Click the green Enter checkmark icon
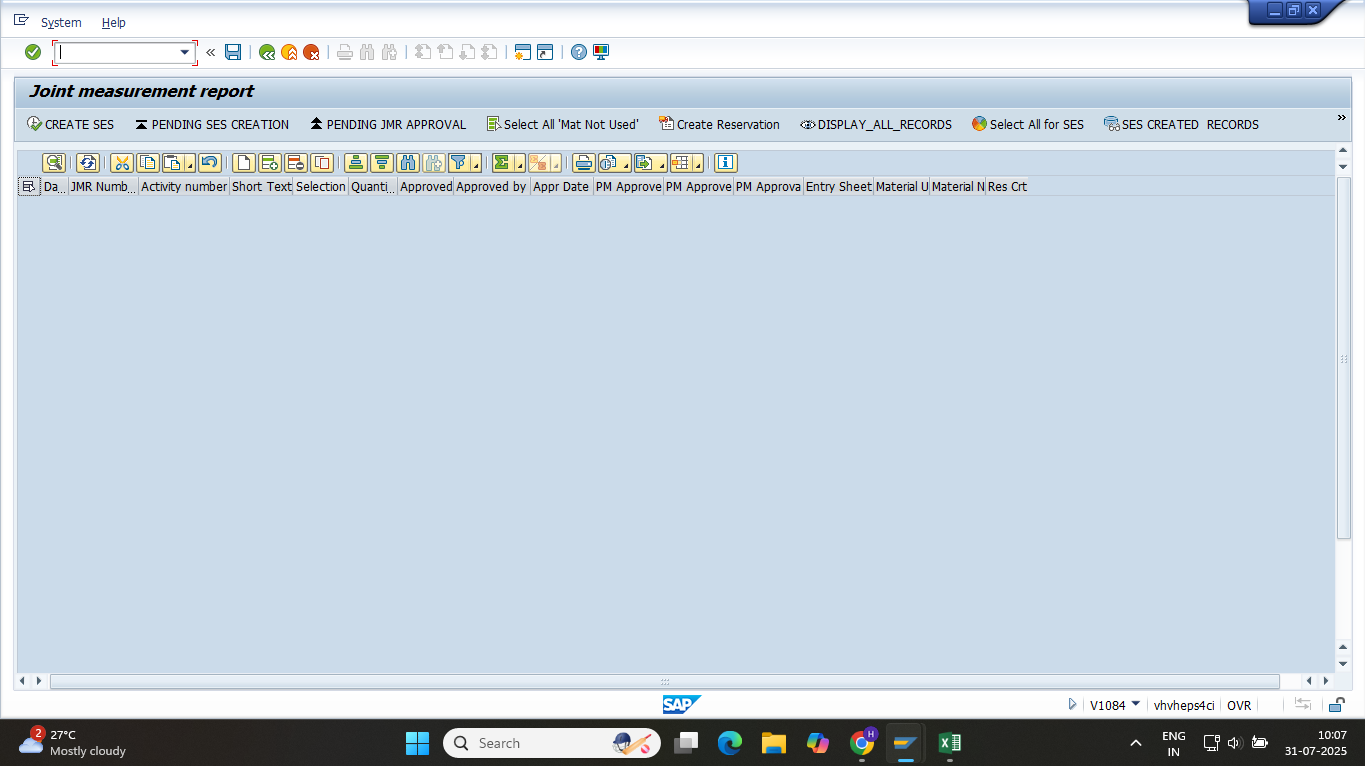 33,52
